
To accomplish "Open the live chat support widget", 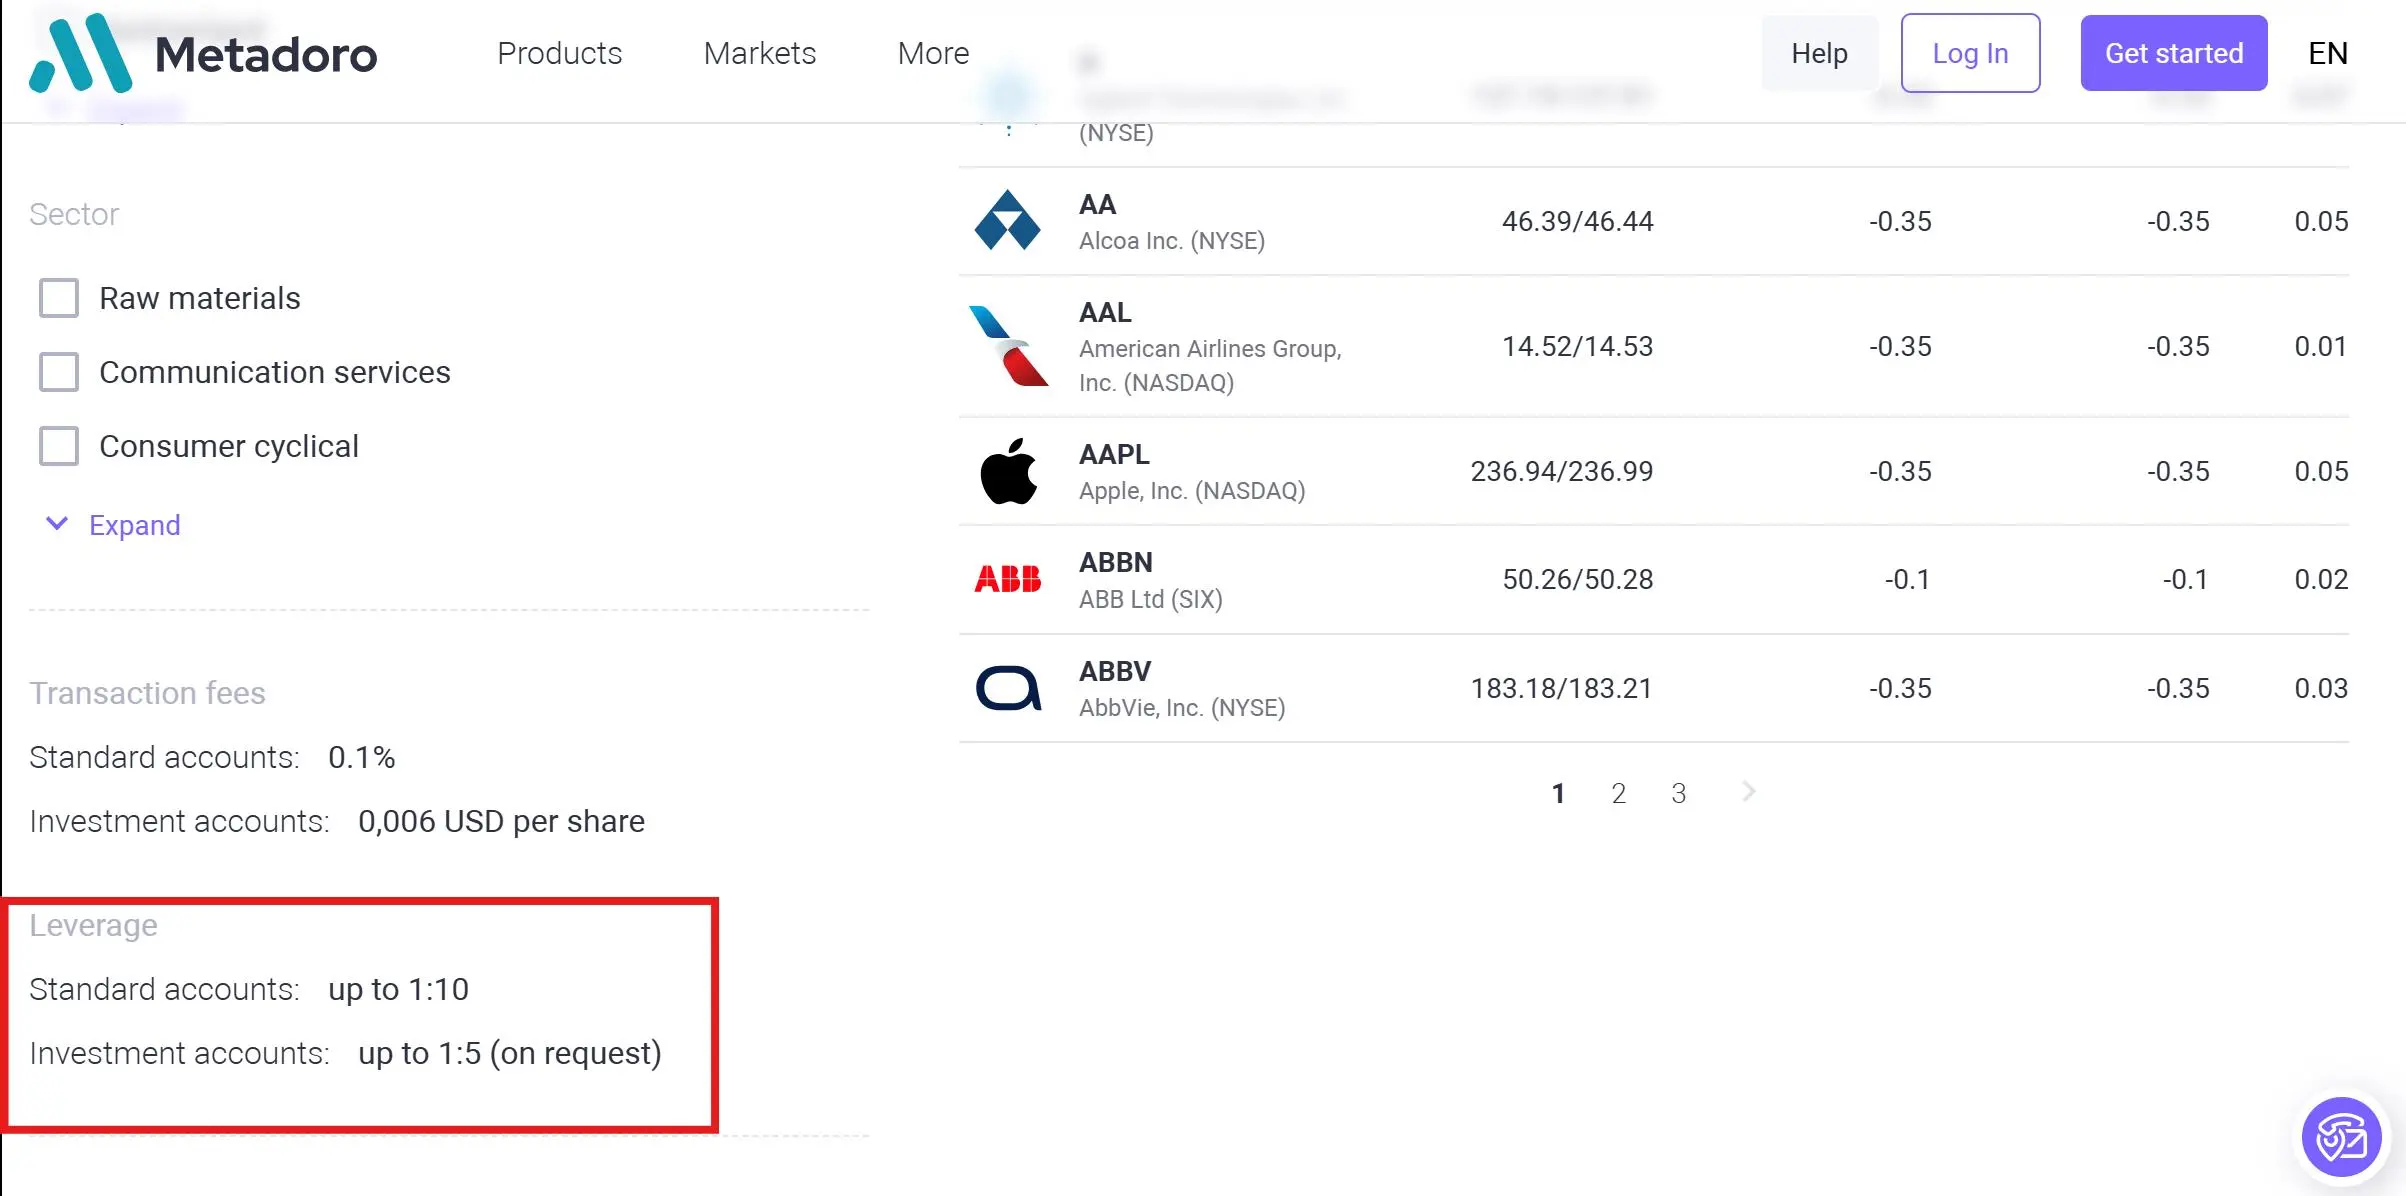I will pyautogui.click(x=2341, y=1137).
